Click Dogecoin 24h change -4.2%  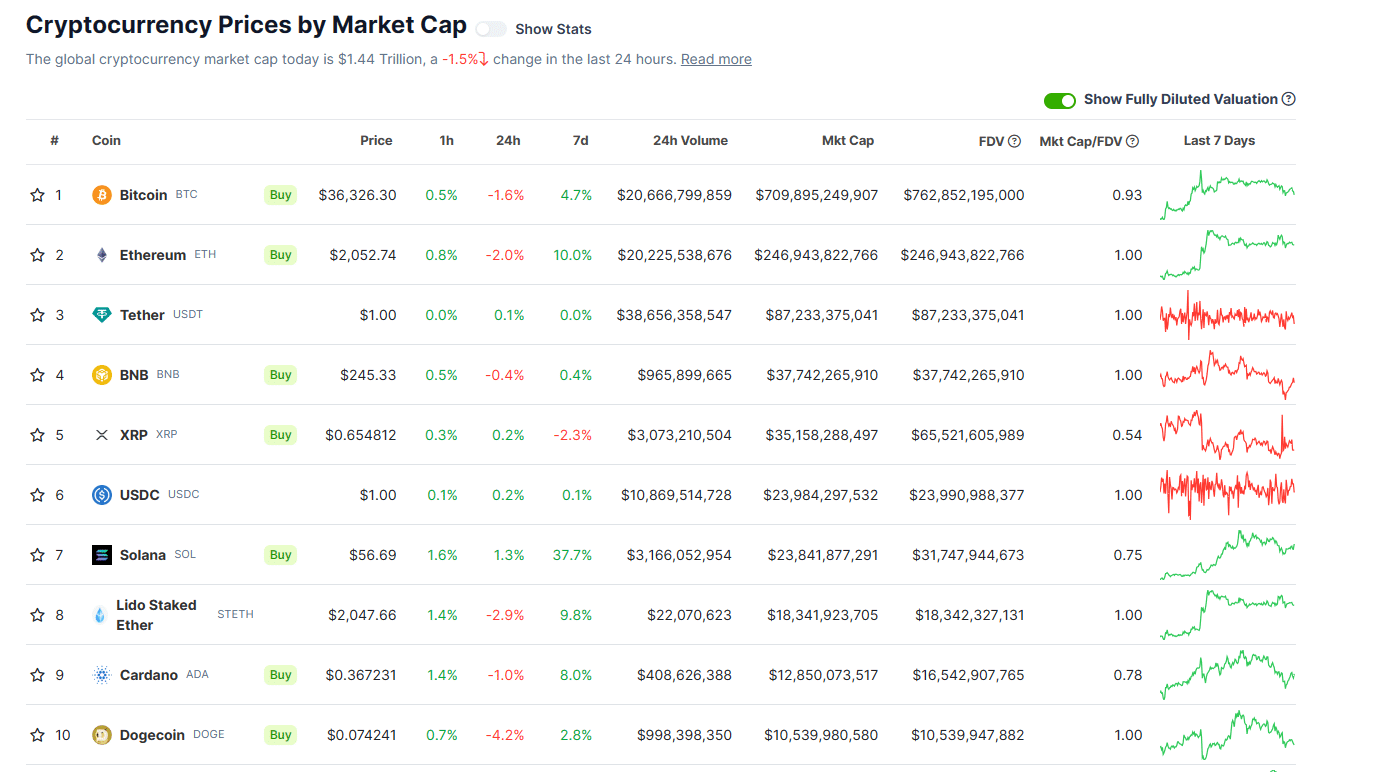coord(506,735)
